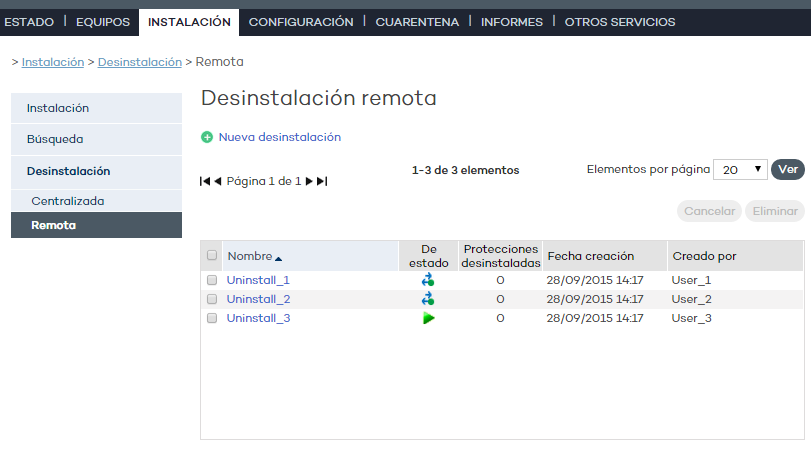Click the sort arrow next to Nombre
Viewport: 811px width, 449px height.
click(x=278, y=259)
